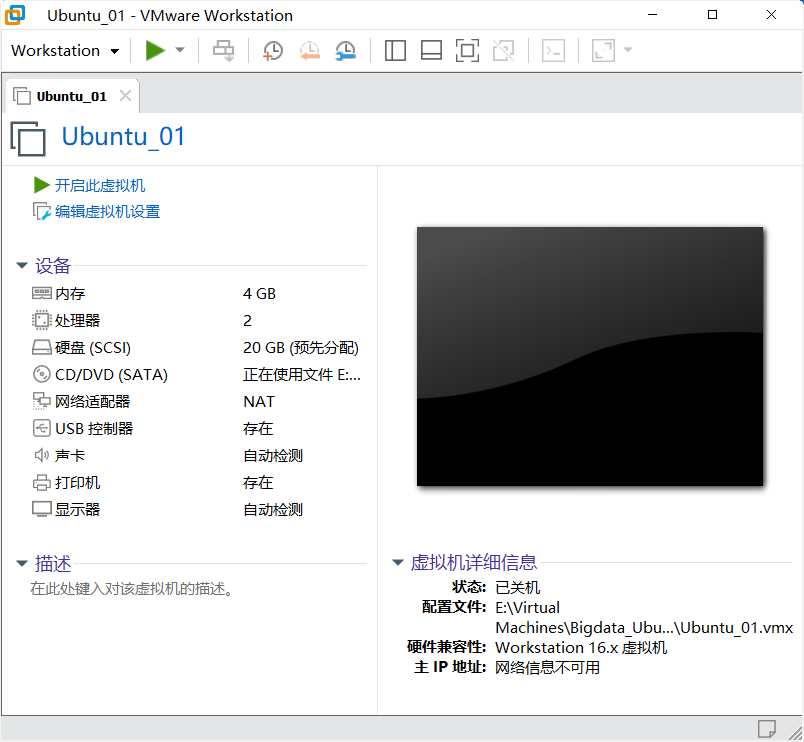
Task: Click the stretch guest display icon
Action: tap(603, 51)
